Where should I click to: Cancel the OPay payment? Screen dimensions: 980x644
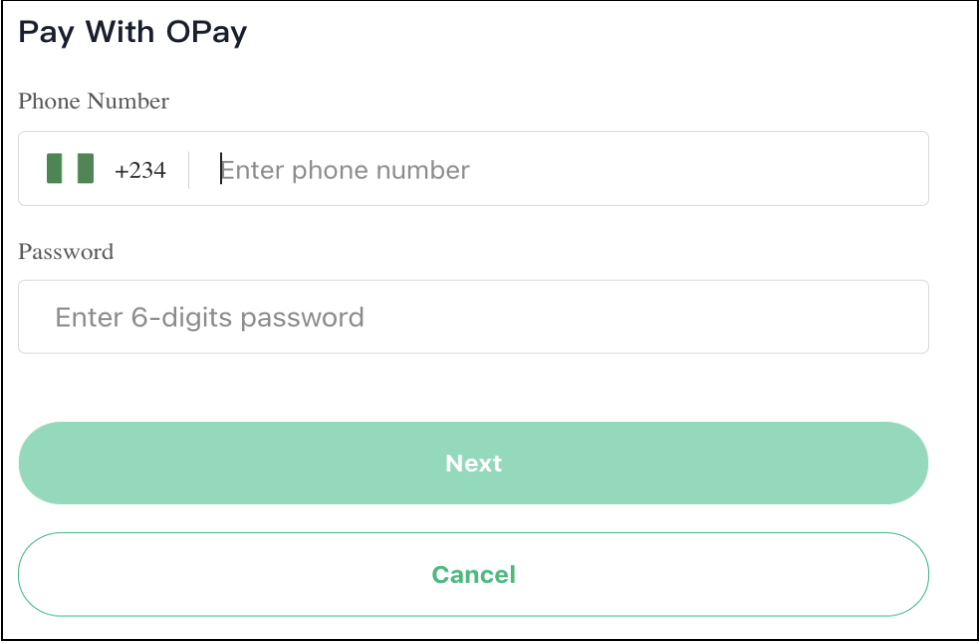pos(473,574)
